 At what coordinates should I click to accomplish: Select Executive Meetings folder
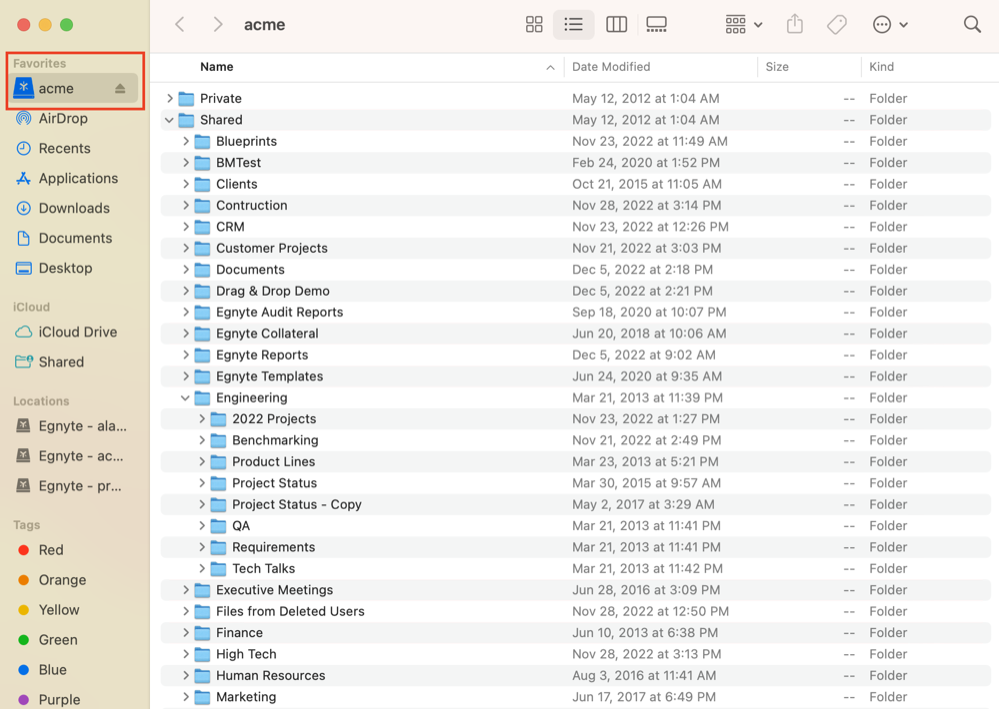click(x=576, y=590)
